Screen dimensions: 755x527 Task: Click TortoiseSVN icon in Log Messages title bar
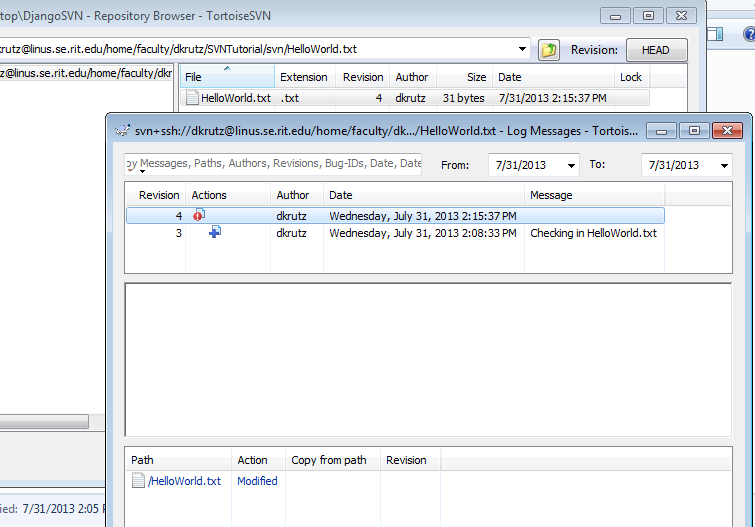pyautogui.click(x=123, y=130)
